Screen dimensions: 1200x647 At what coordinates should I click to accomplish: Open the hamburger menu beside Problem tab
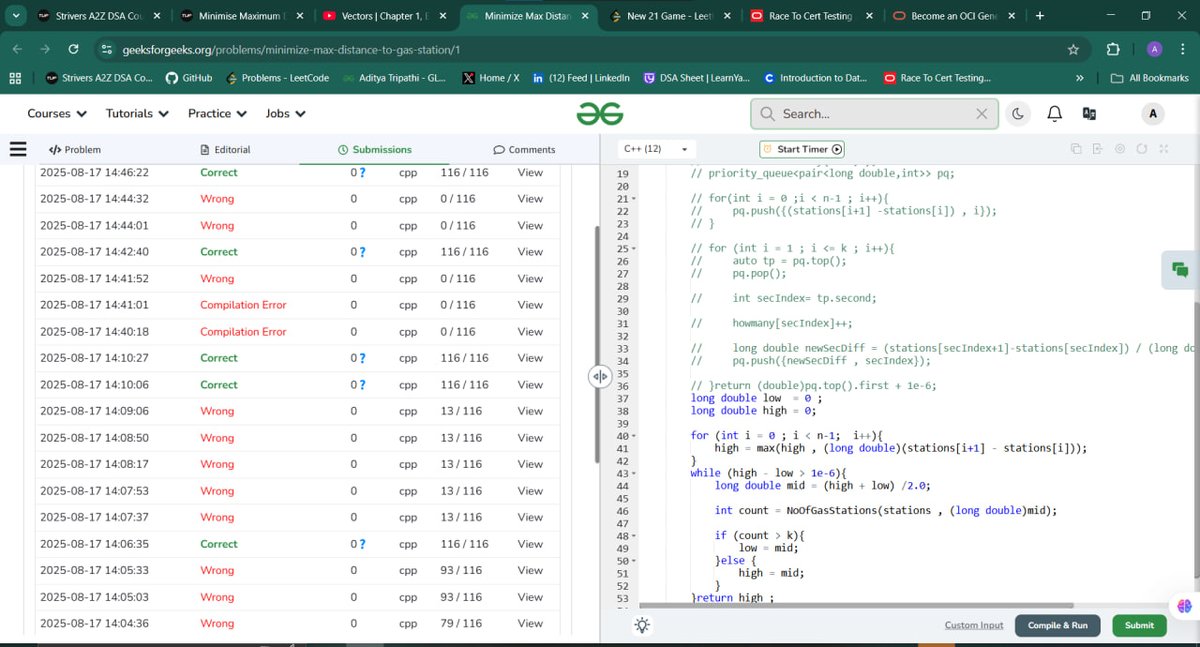point(18,149)
